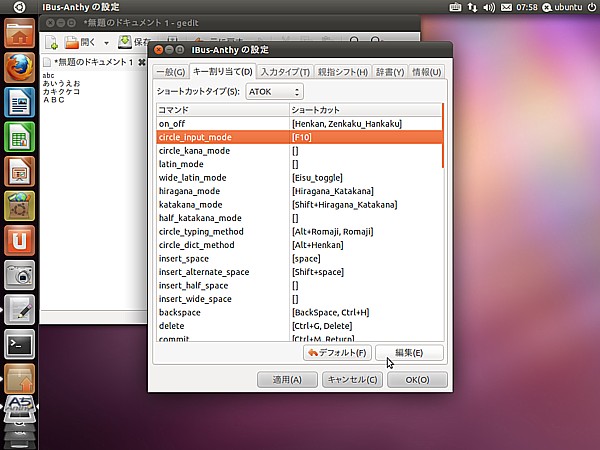The image size is (600, 450).
Task: Select the insert_alternate_space row
Action: [x=299, y=272]
